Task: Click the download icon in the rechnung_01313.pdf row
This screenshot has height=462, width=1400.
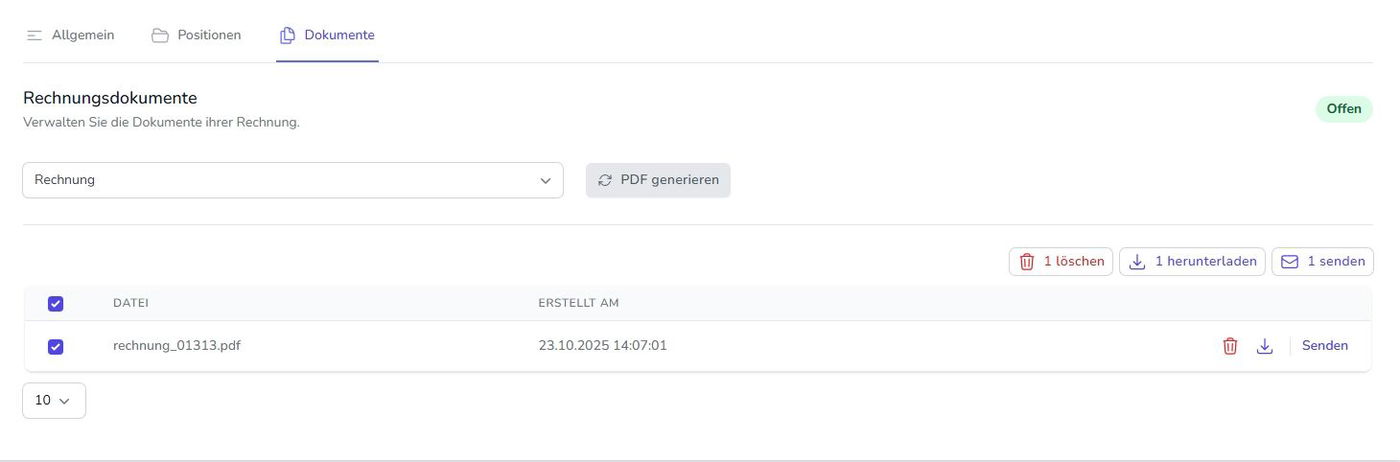Action: 1264,346
